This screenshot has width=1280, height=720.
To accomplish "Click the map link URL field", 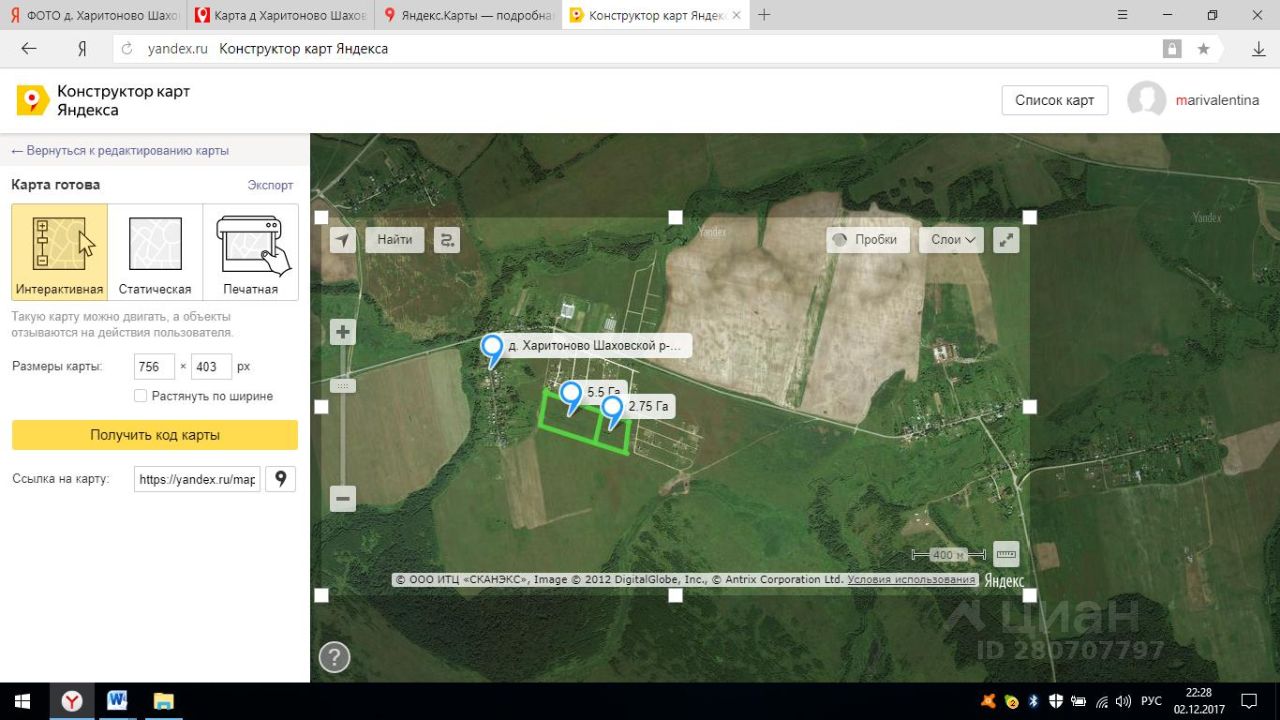I will tap(197, 479).
